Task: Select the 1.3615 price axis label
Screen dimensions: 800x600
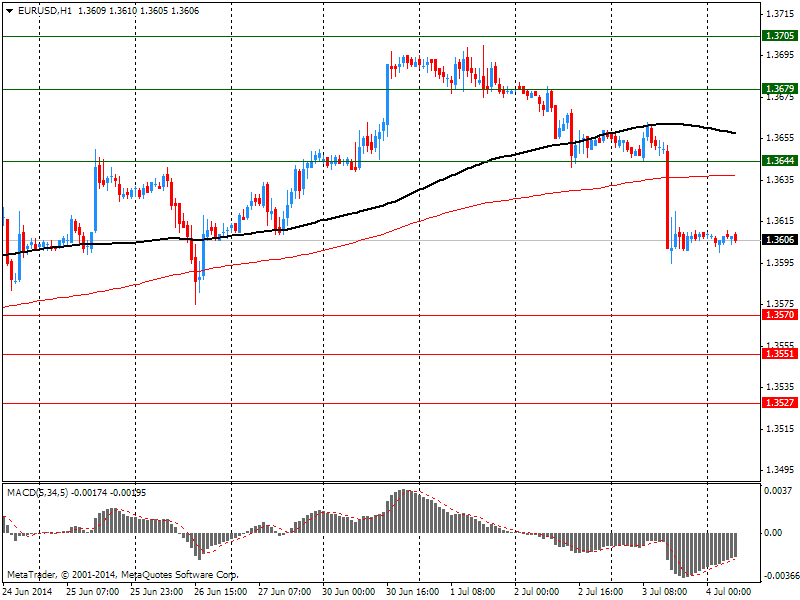Action: [x=780, y=221]
